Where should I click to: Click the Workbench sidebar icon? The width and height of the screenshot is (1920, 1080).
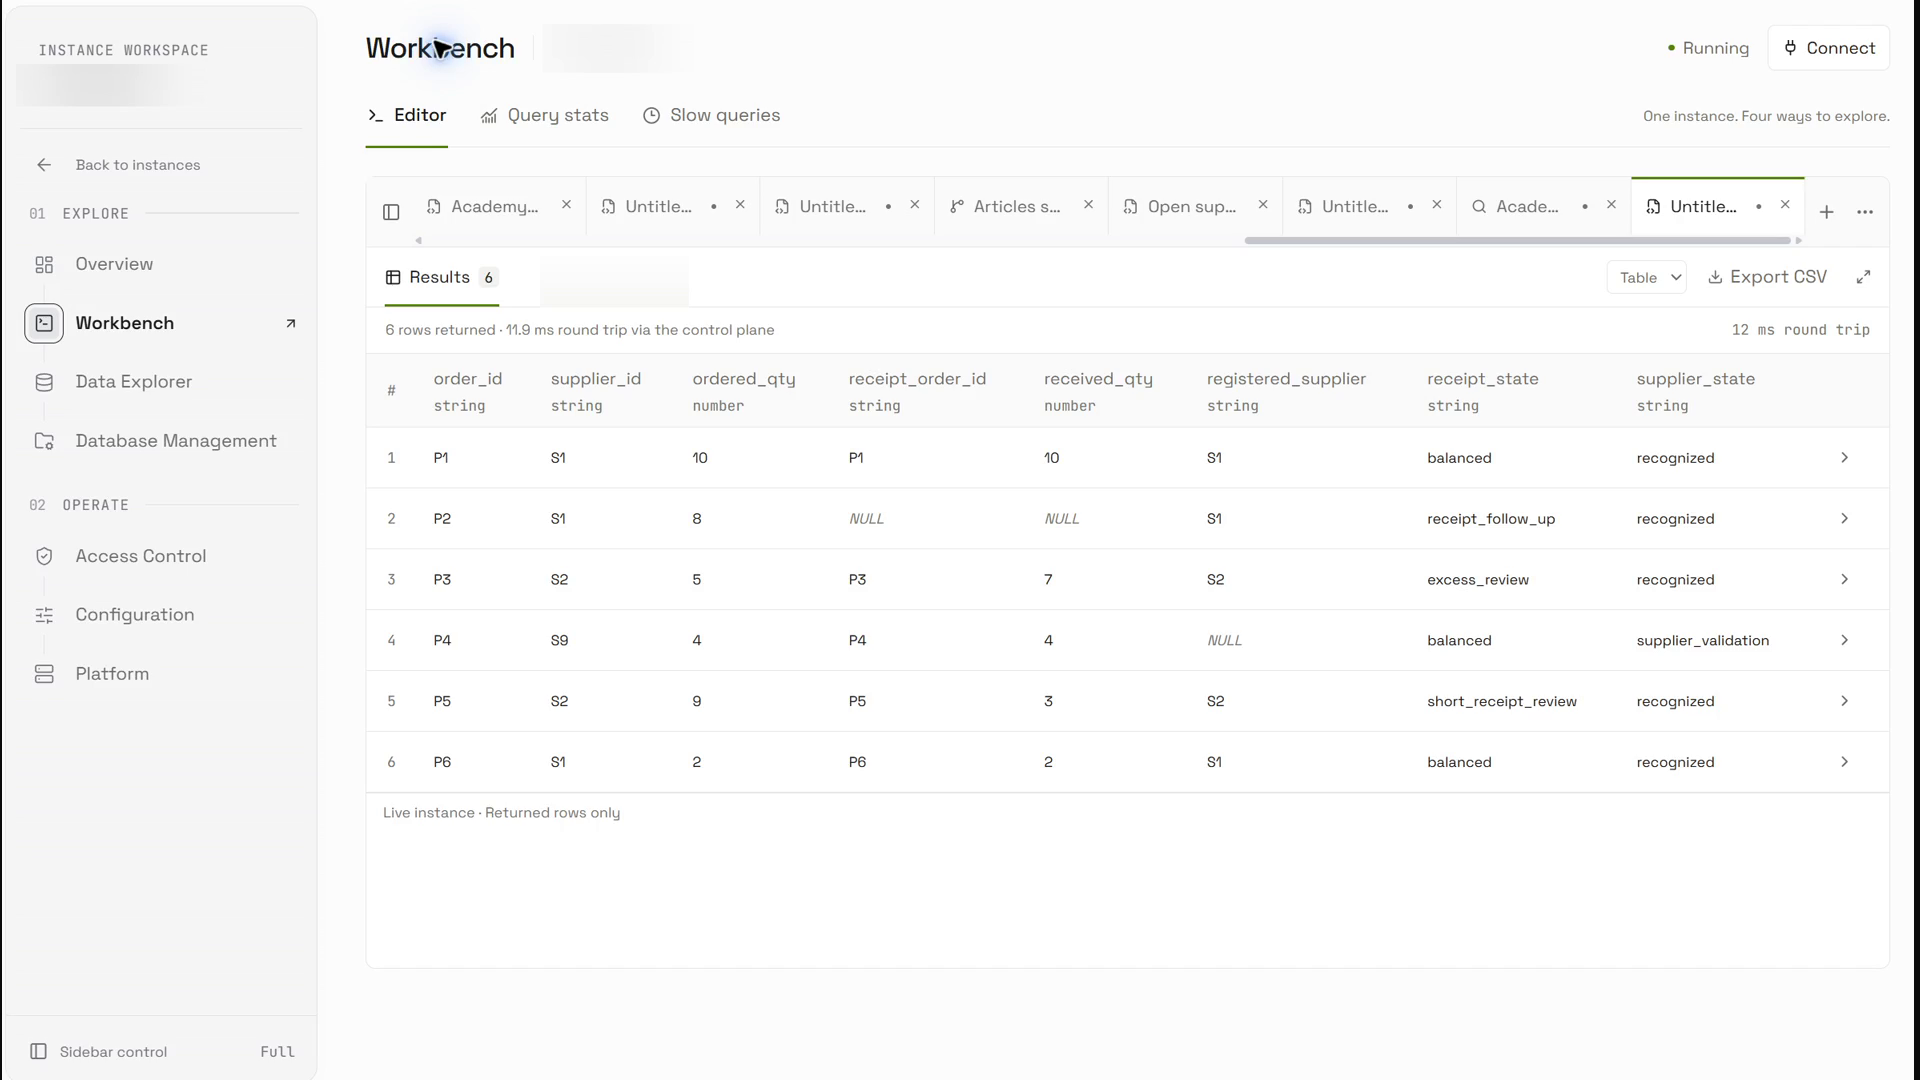click(44, 323)
